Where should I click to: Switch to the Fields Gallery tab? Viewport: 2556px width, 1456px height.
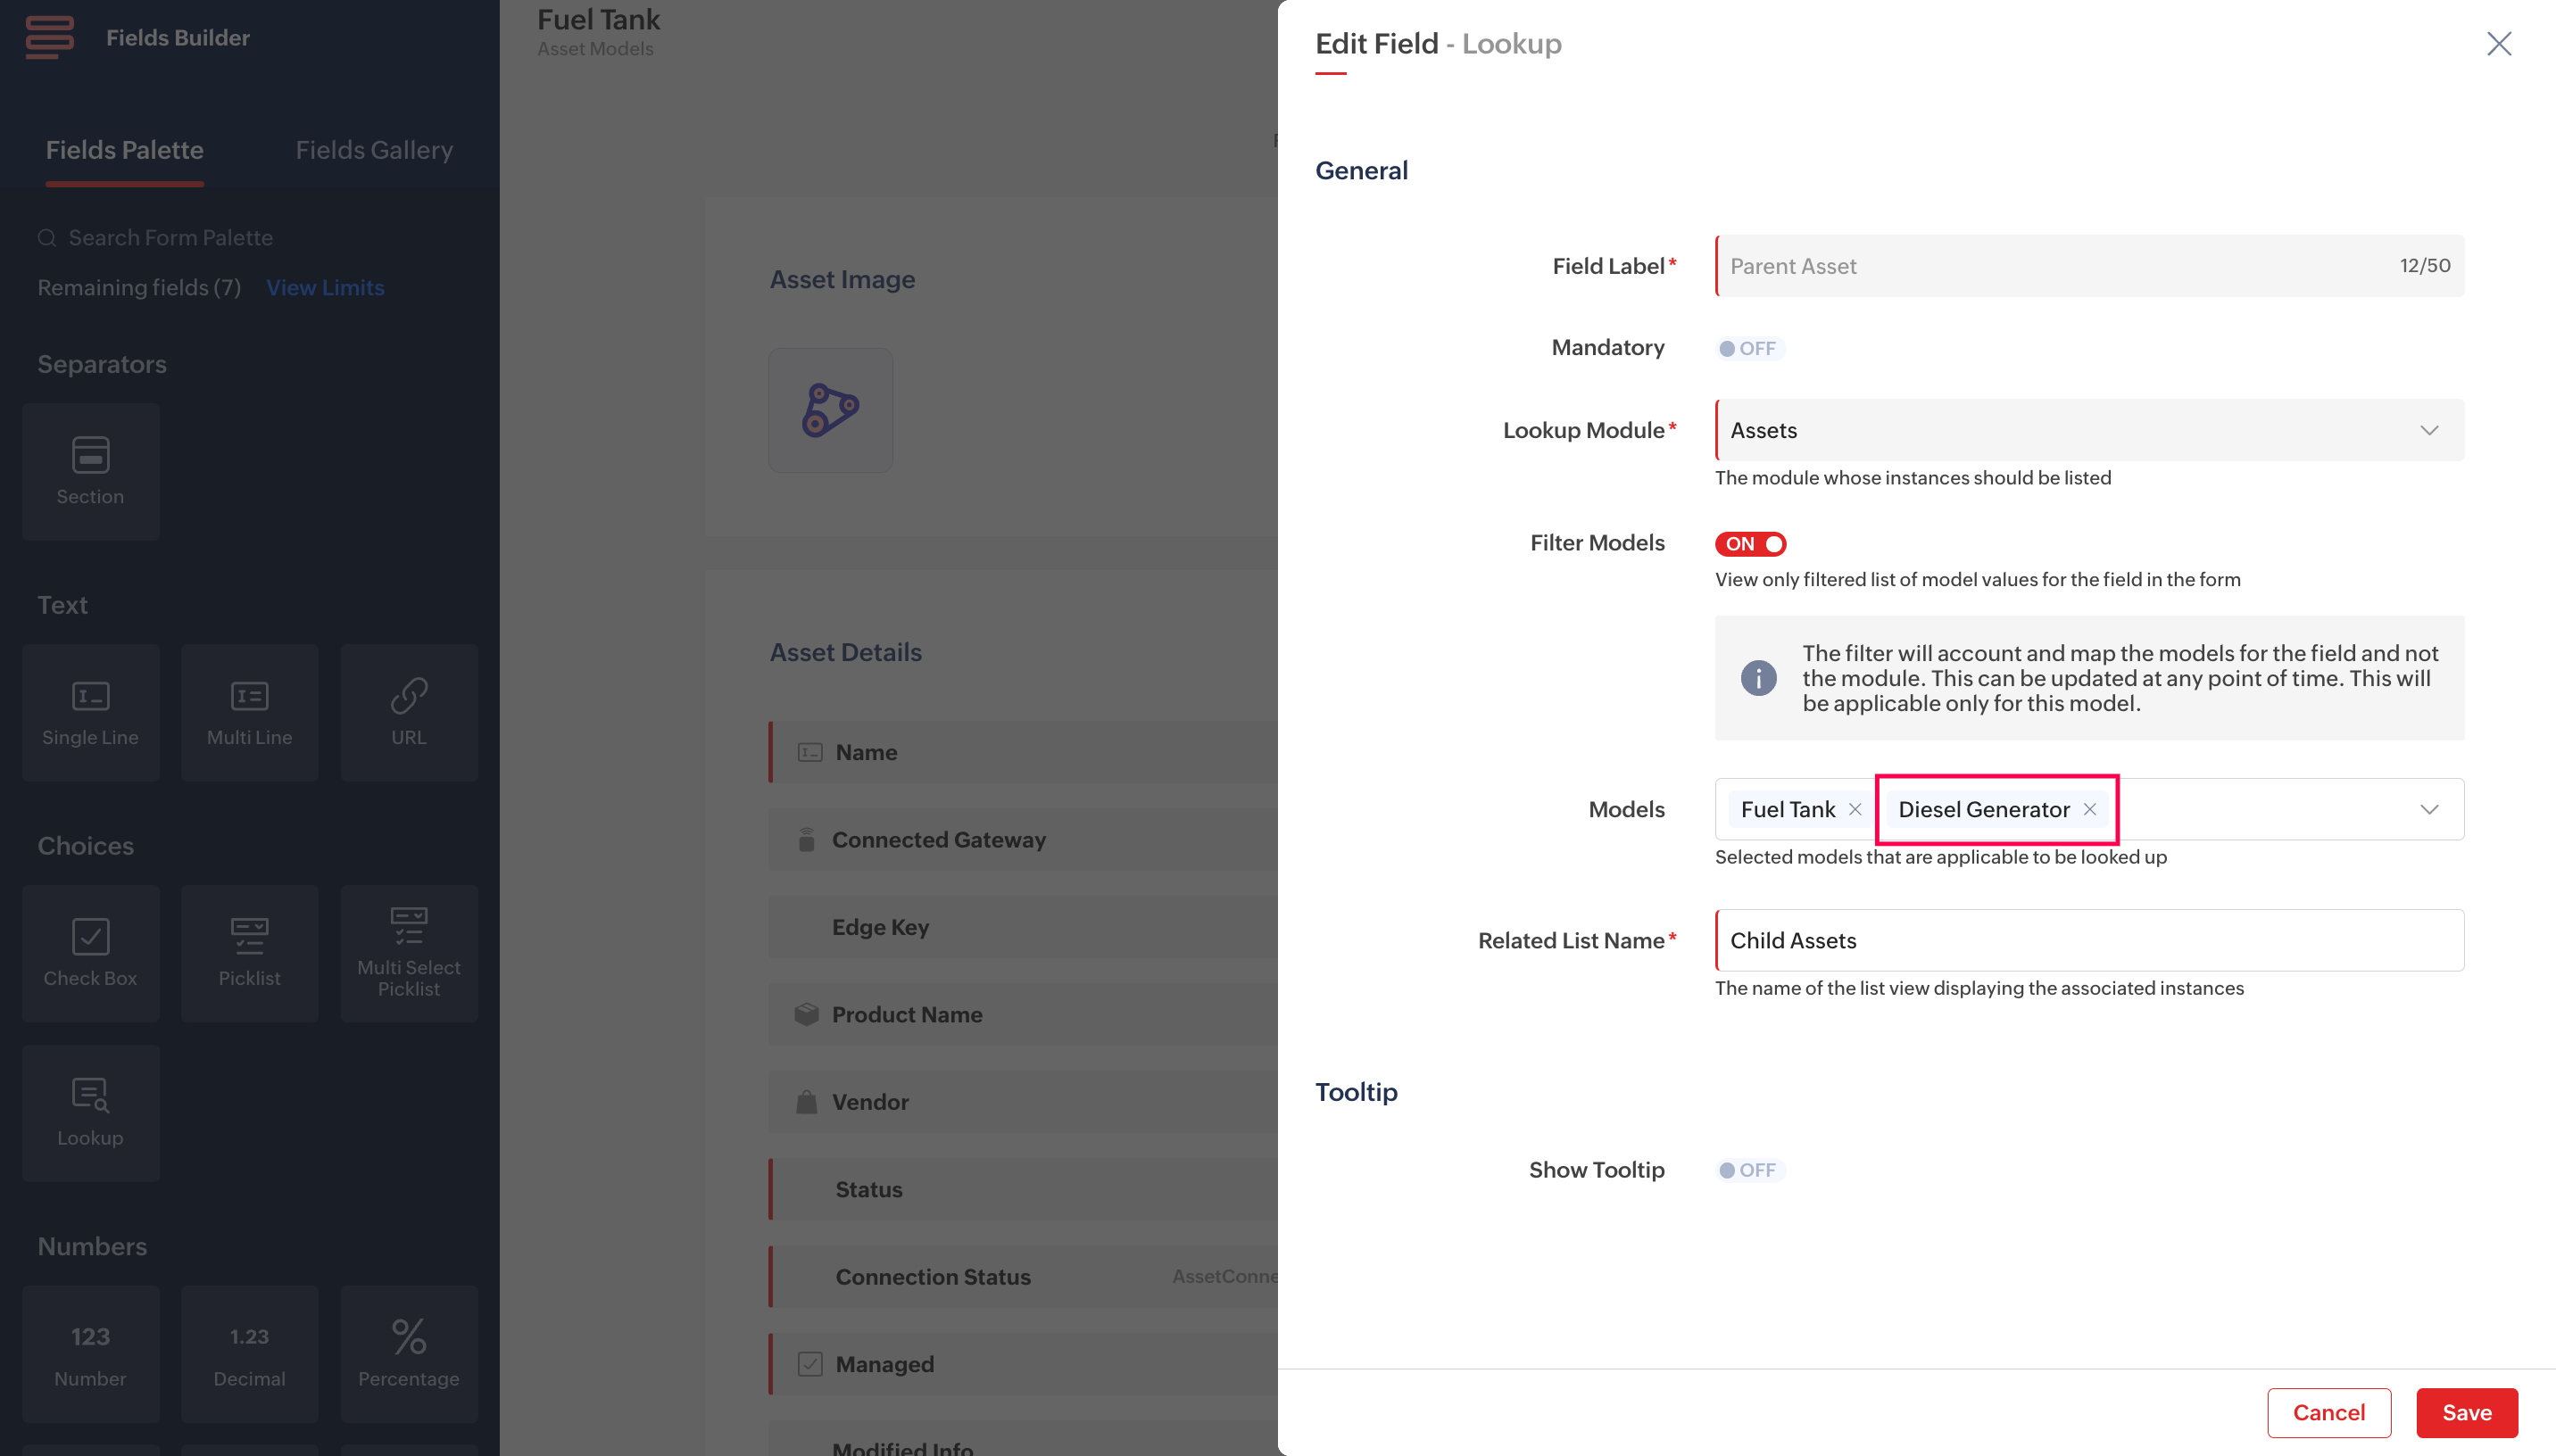click(374, 150)
